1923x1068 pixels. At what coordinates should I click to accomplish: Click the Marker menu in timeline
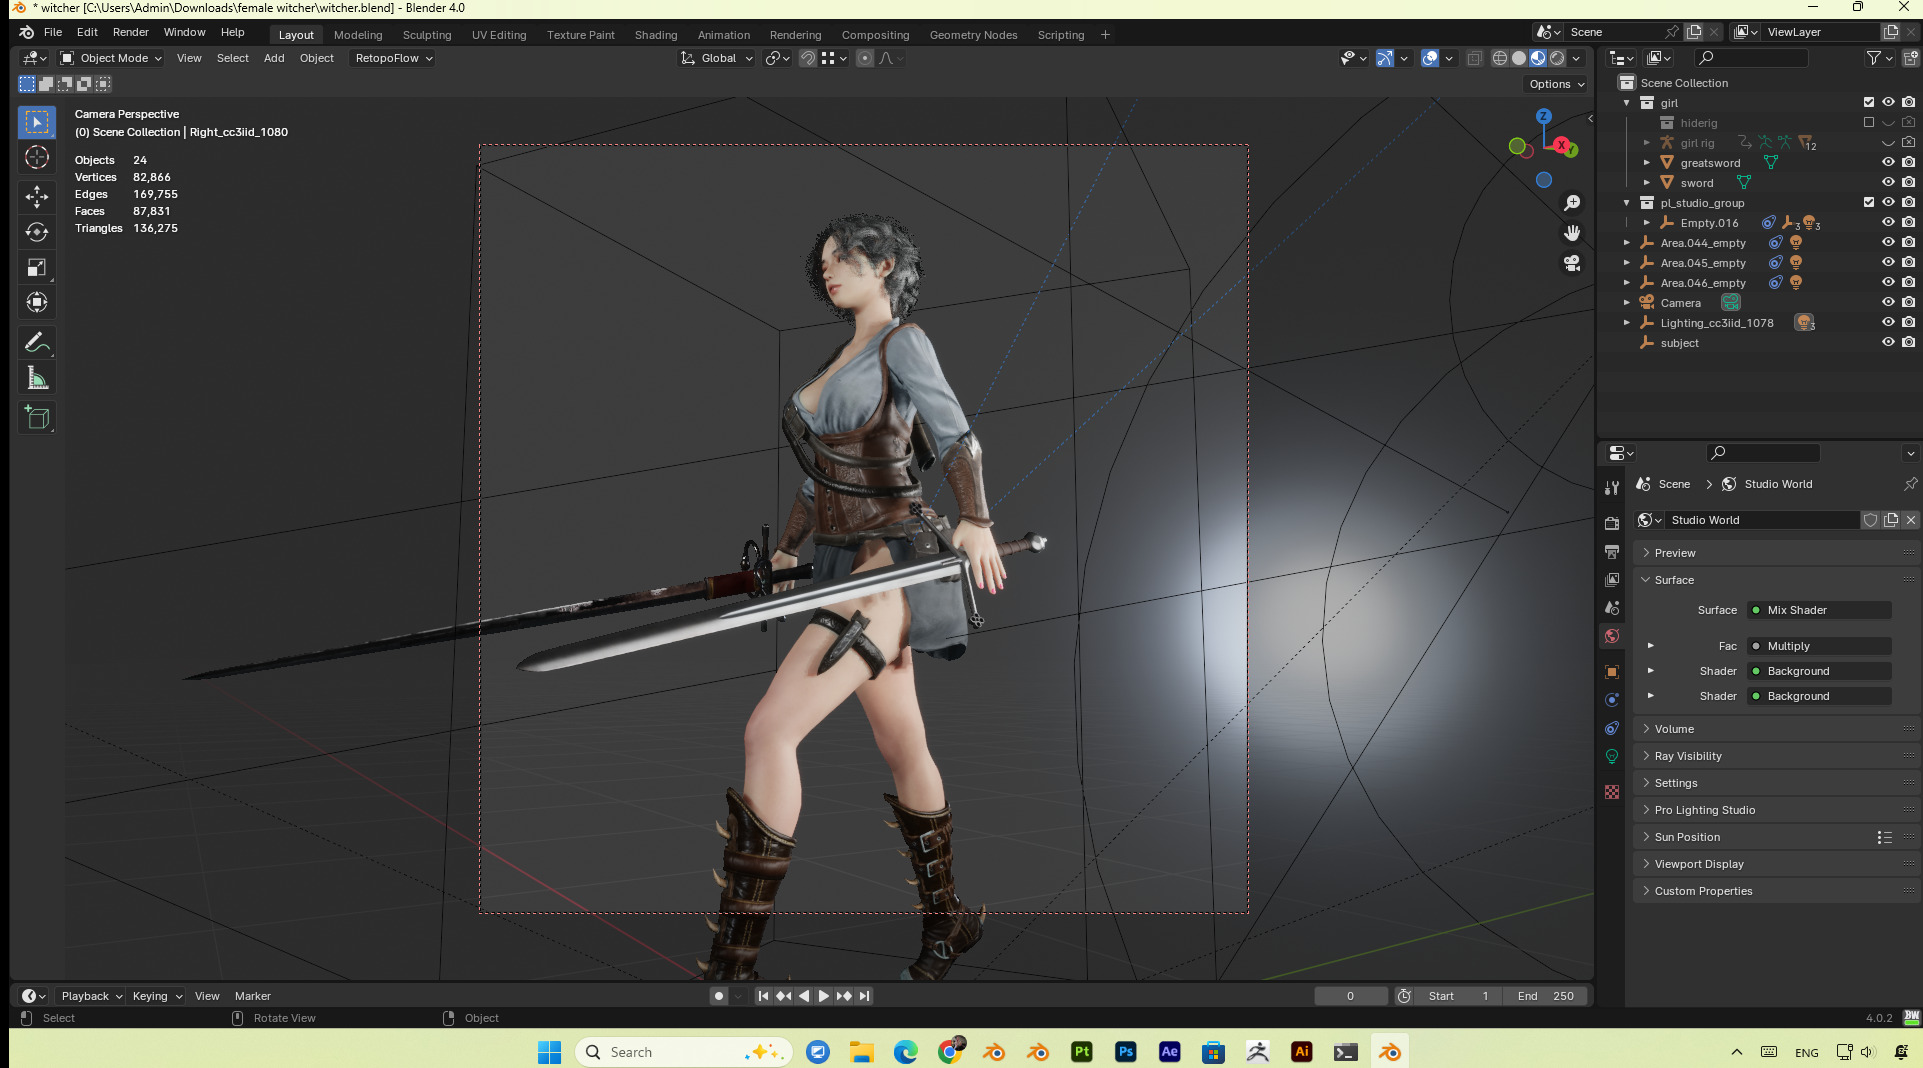coord(253,996)
